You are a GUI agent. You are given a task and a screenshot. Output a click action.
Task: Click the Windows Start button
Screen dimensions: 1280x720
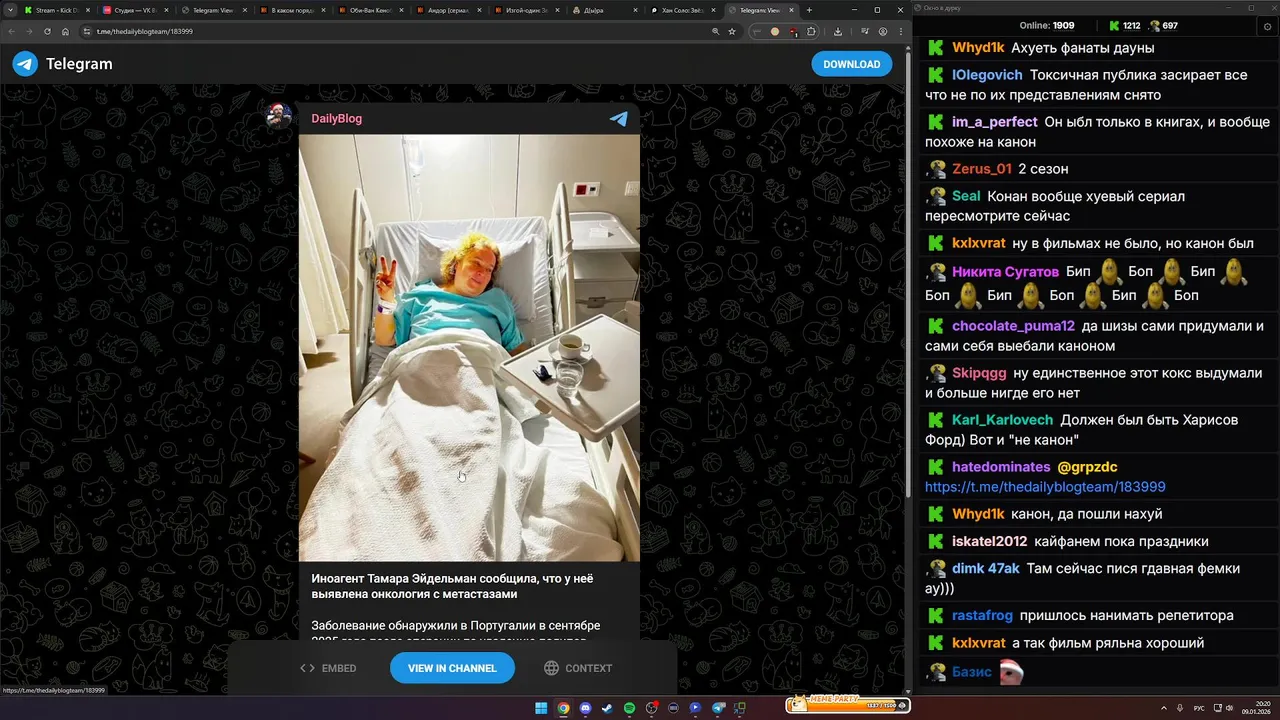pos(541,708)
